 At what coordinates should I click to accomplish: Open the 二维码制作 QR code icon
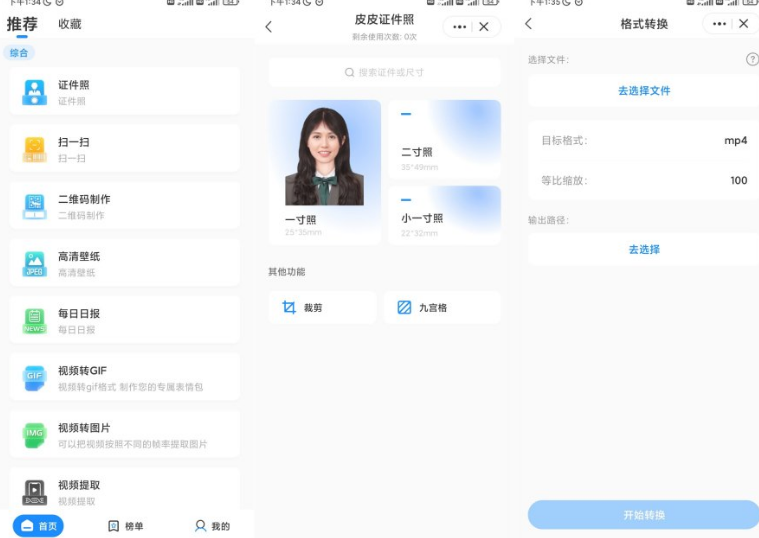click(x=34, y=206)
